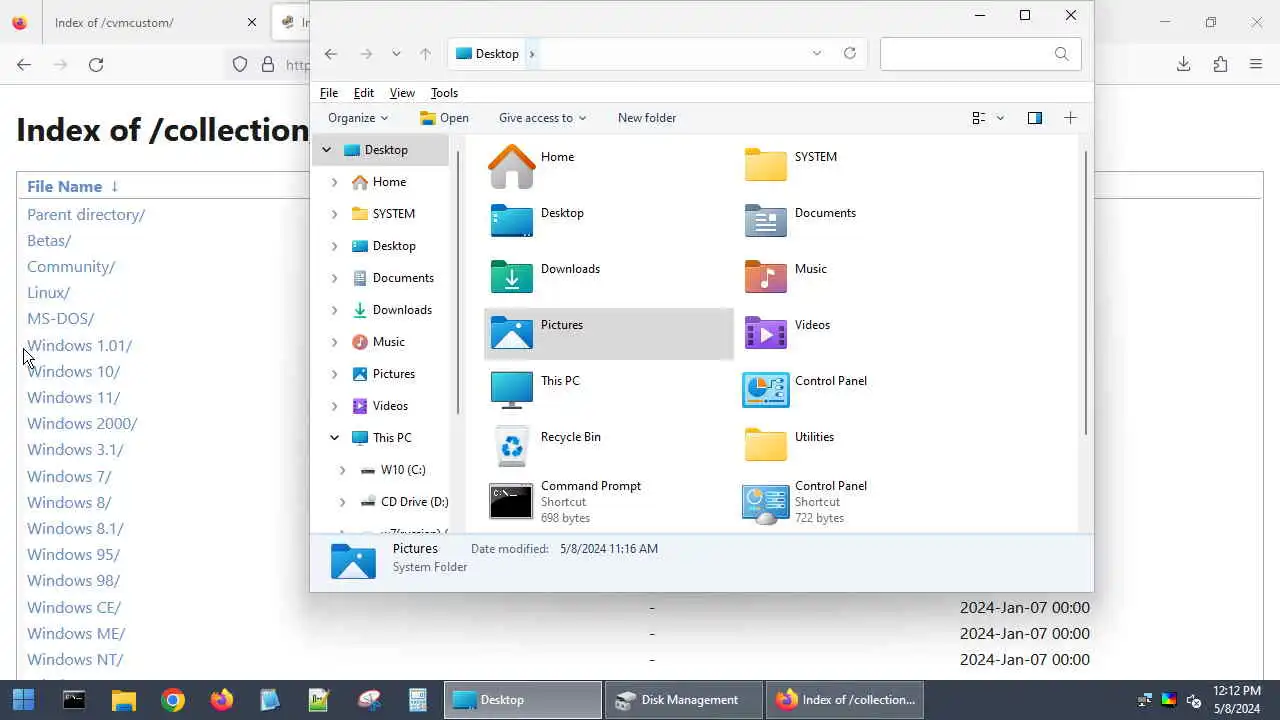Select the Control Panel icon next to This PC
The width and height of the screenshot is (1280, 720).
point(765,389)
